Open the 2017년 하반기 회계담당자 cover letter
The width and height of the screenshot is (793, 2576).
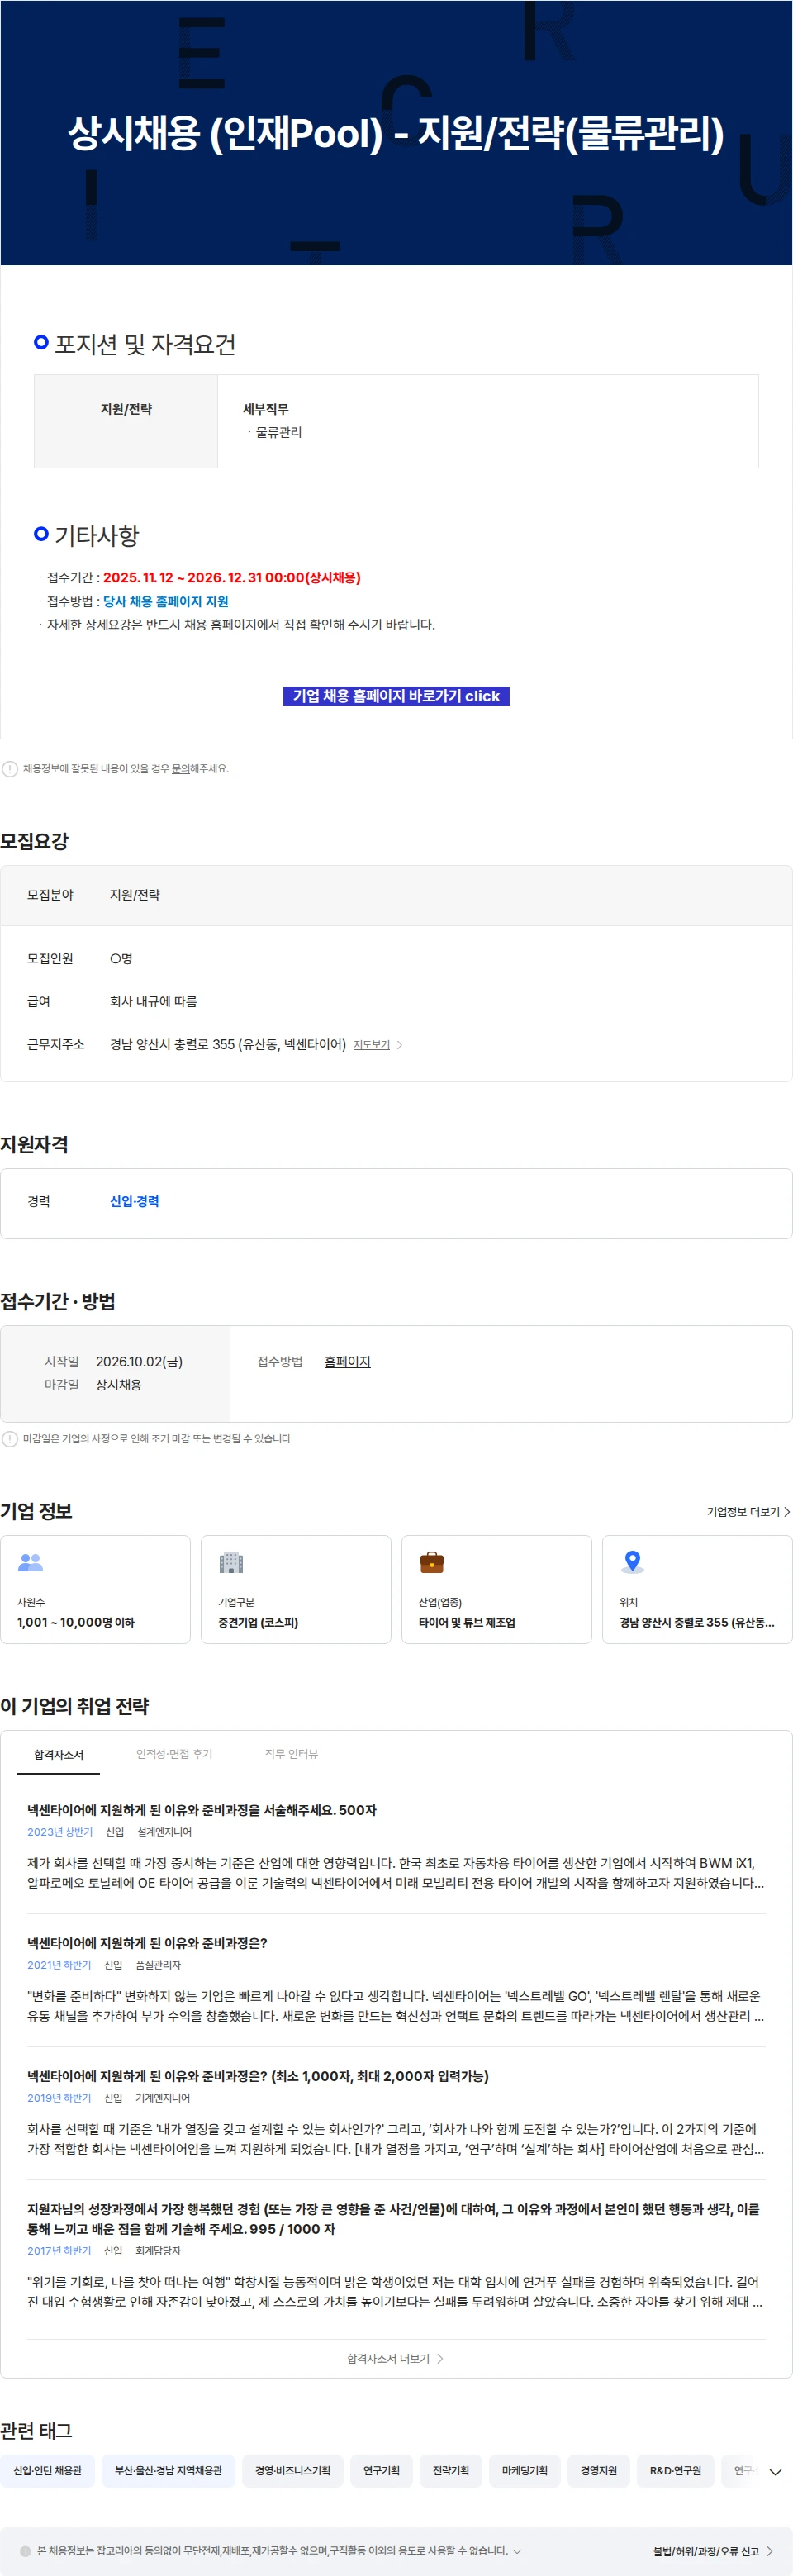[396, 2255]
